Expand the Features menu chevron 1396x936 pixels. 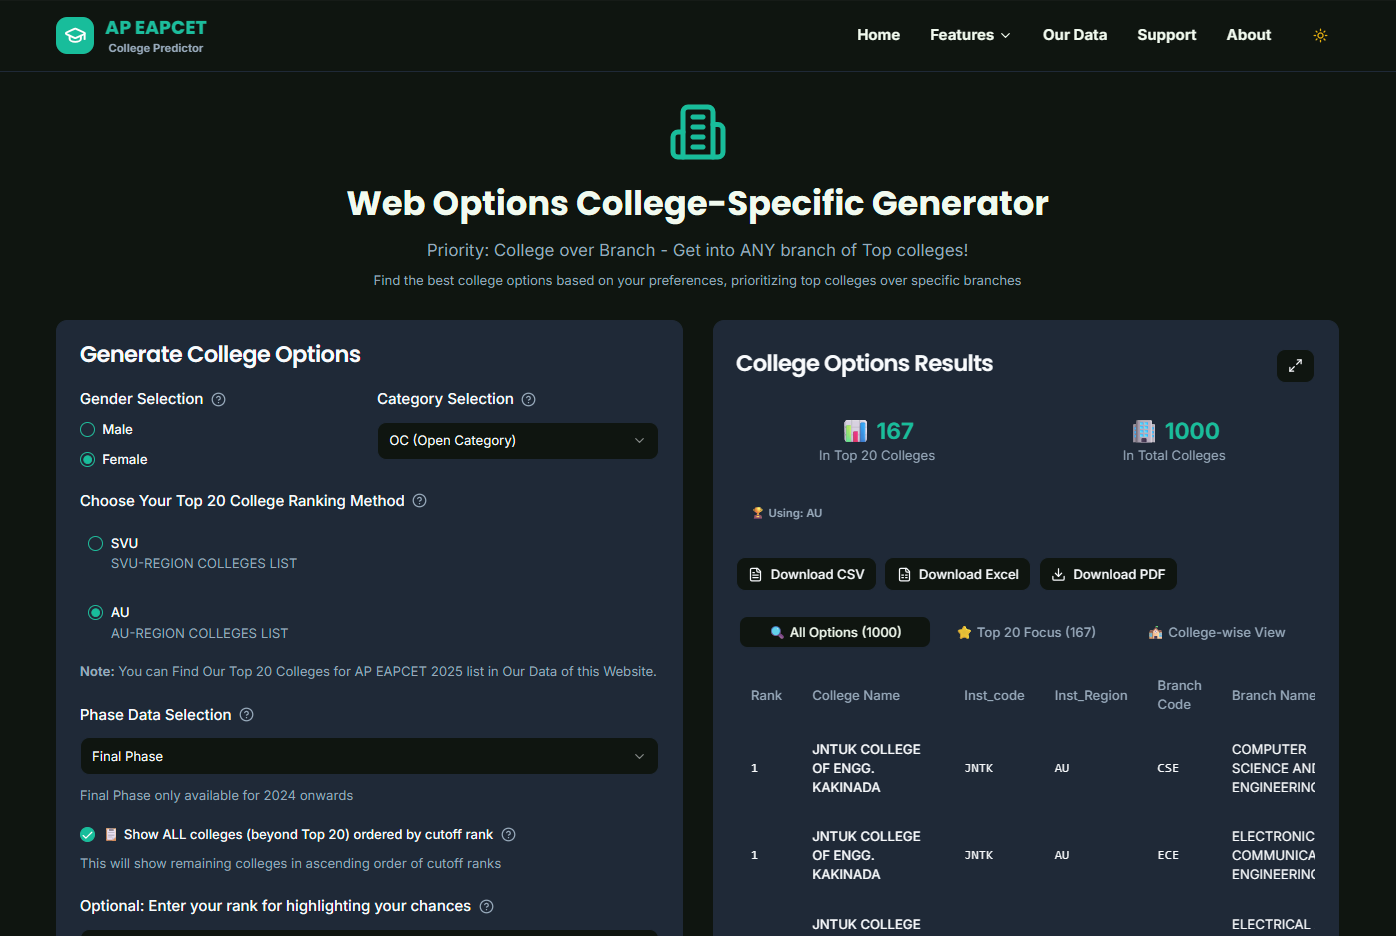(1006, 34)
